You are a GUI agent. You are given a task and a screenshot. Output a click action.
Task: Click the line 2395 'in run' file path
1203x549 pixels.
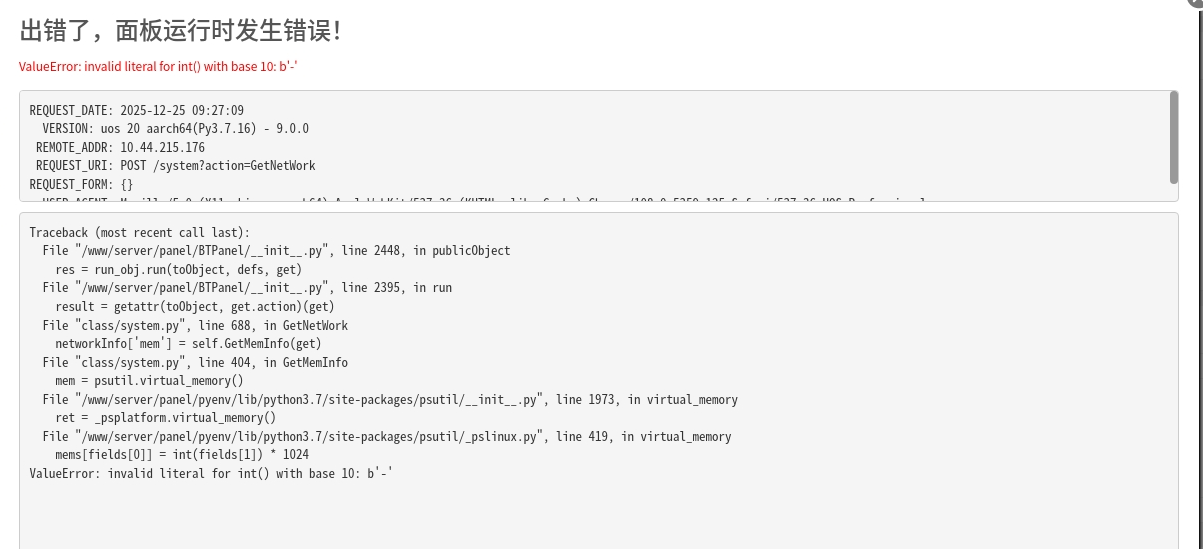pos(247,288)
